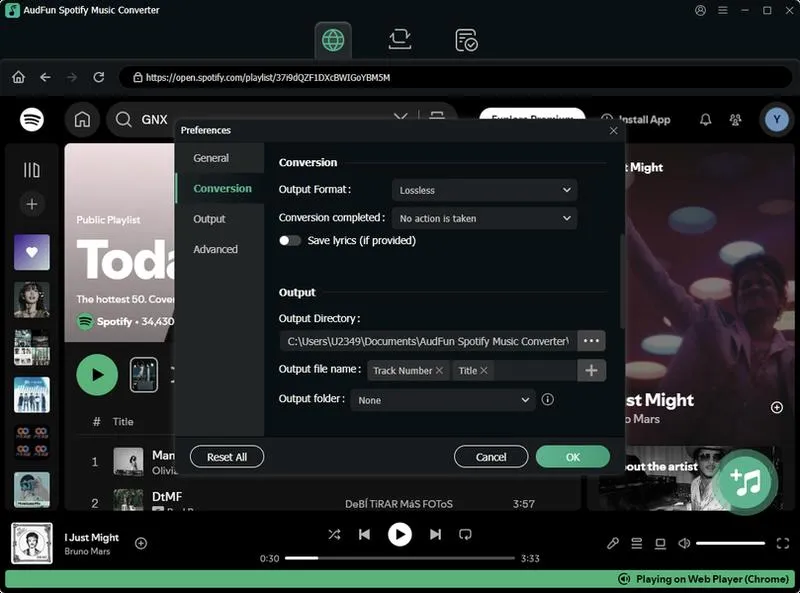The width and height of the screenshot is (800, 593).
Task: Click Cancel in Preferences
Action: click(x=491, y=457)
